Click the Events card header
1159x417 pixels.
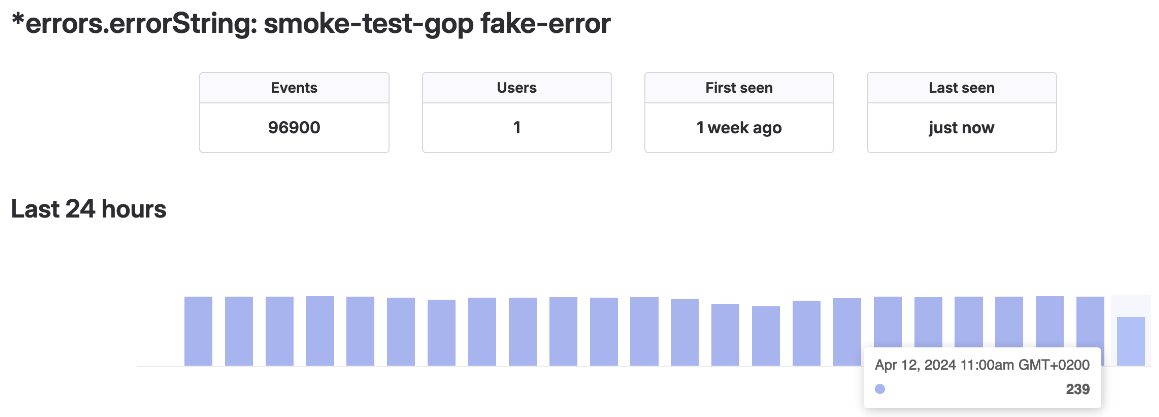pos(294,88)
